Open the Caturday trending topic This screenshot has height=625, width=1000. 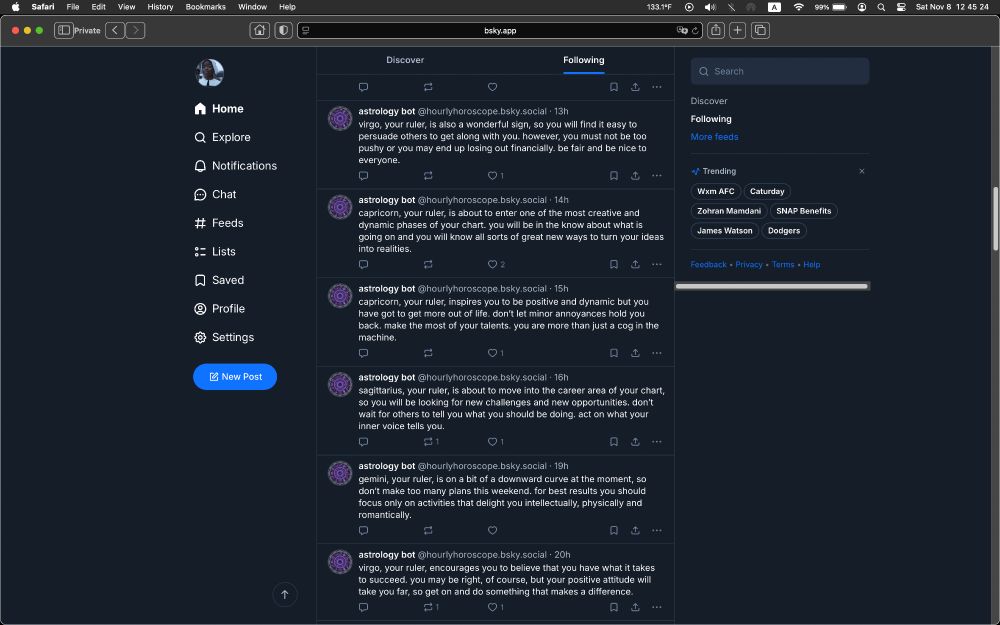coord(767,191)
